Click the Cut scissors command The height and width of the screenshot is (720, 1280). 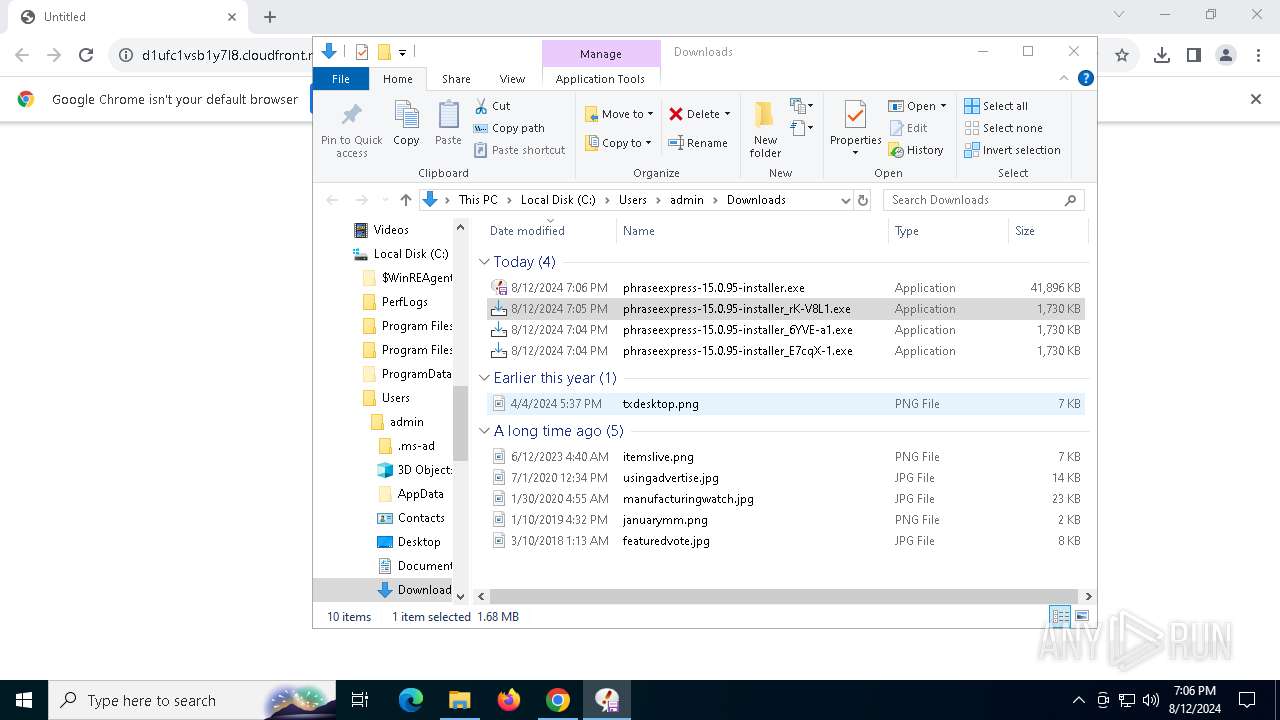(492, 106)
